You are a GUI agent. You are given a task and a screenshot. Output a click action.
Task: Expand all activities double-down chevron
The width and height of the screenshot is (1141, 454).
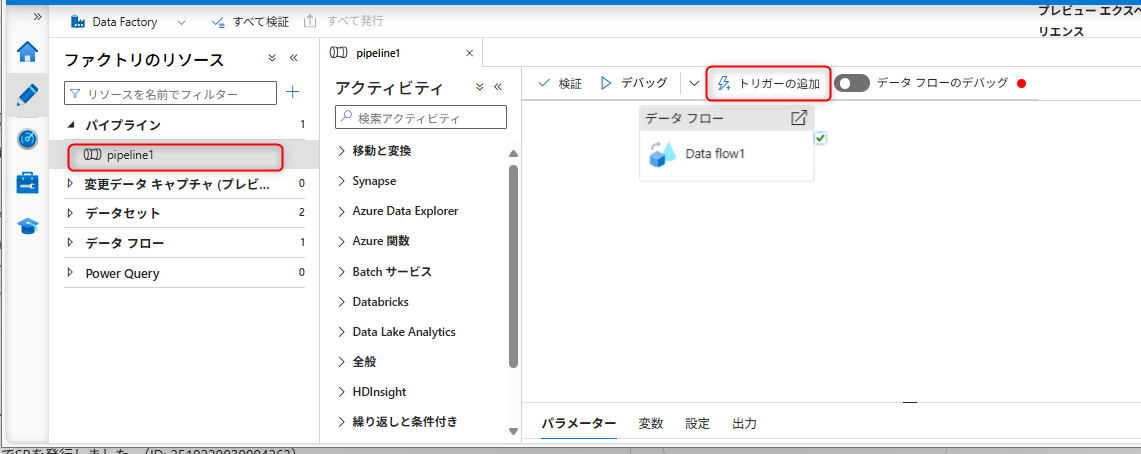(x=480, y=87)
